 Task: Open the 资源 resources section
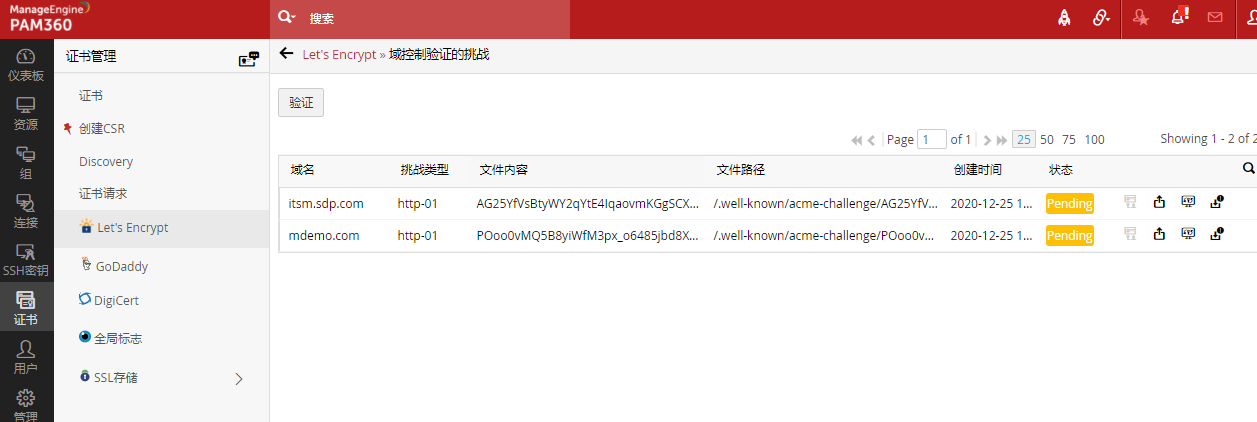26,114
